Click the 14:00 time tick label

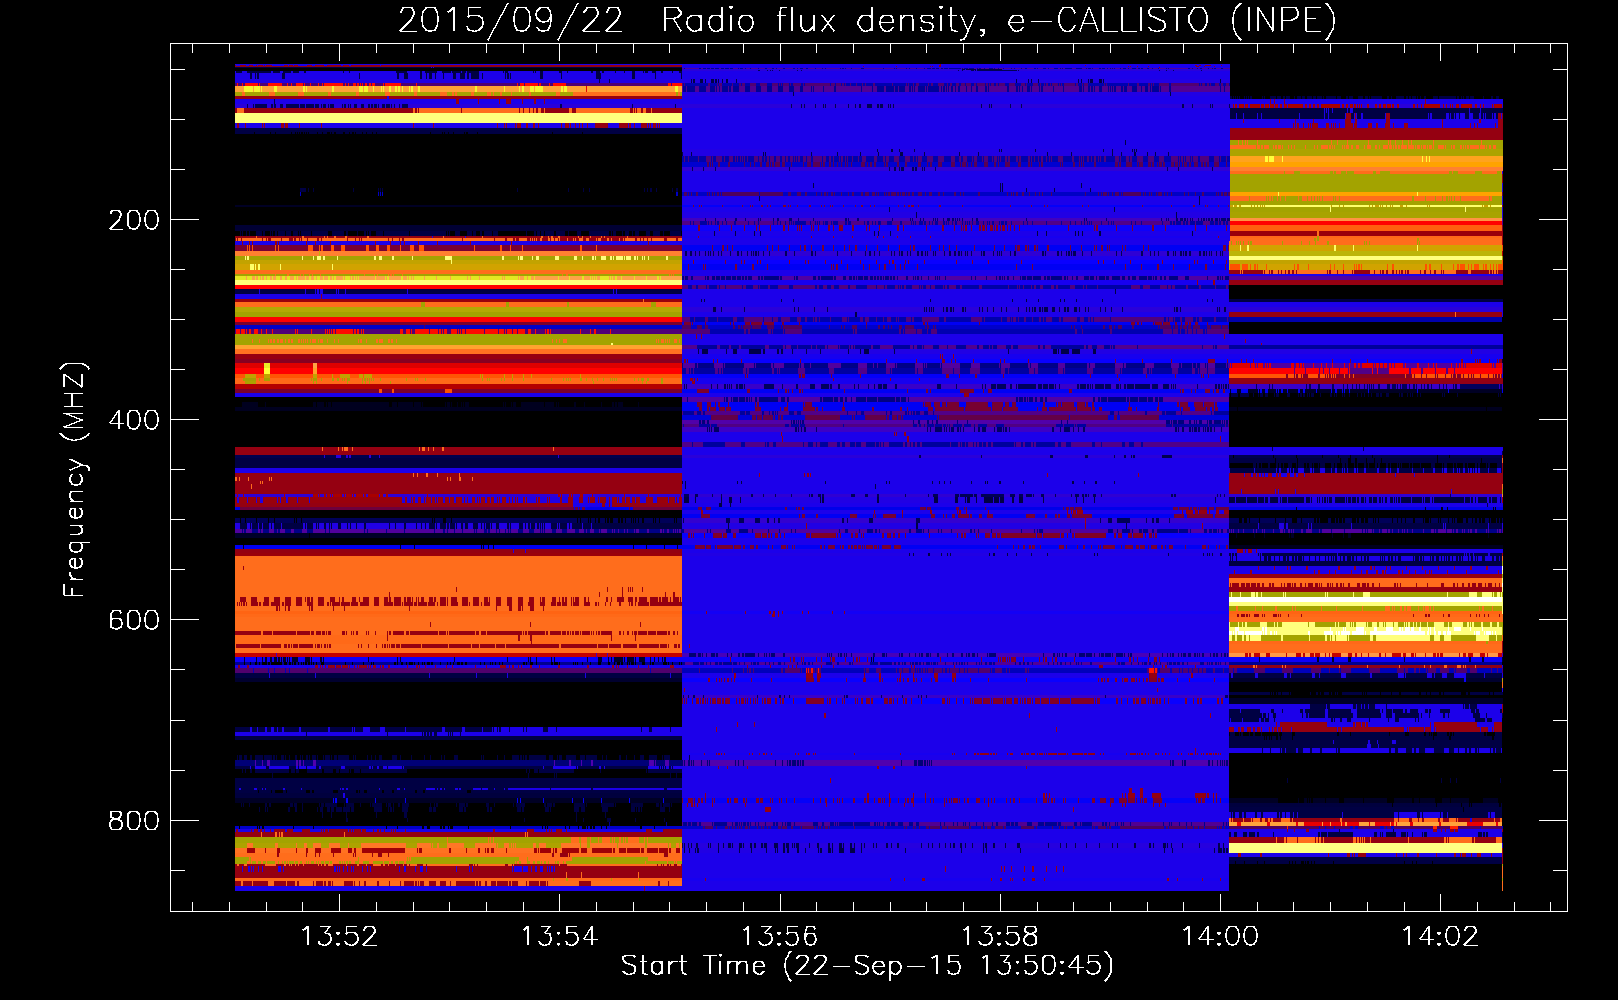(x=1219, y=936)
